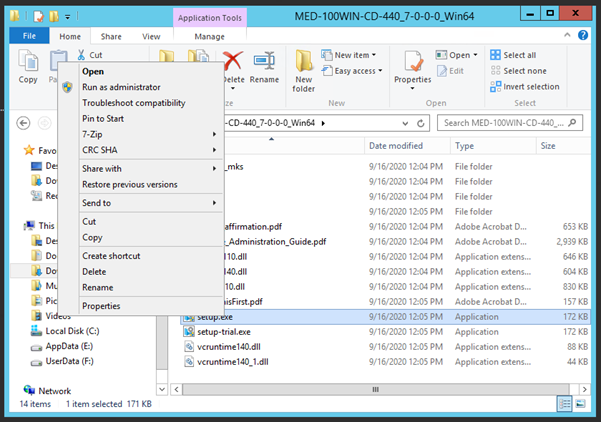The image size is (601, 422).
Task: Select the vcruntime140_1.dll file
Action: pyautogui.click(x=232, y=361)
